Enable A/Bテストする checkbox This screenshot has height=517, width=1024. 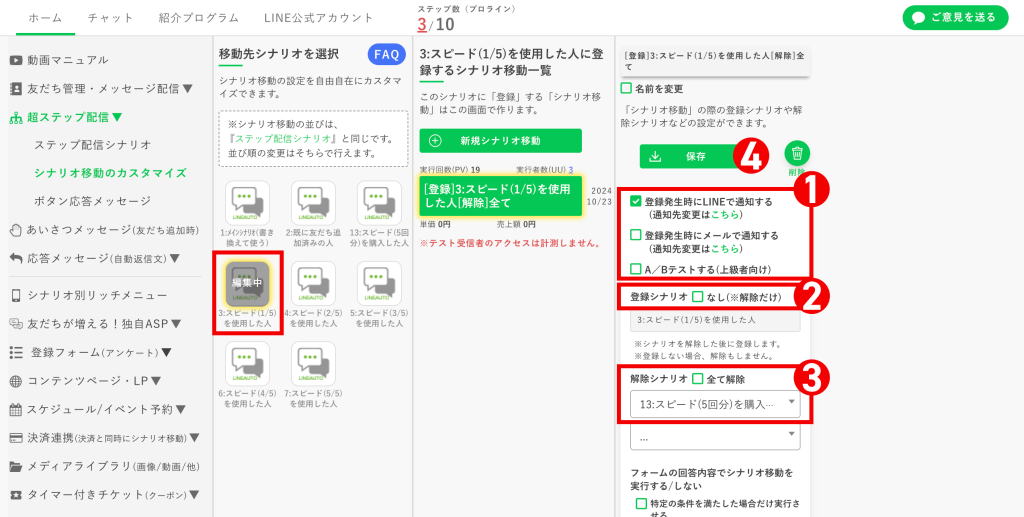point(635,268)
